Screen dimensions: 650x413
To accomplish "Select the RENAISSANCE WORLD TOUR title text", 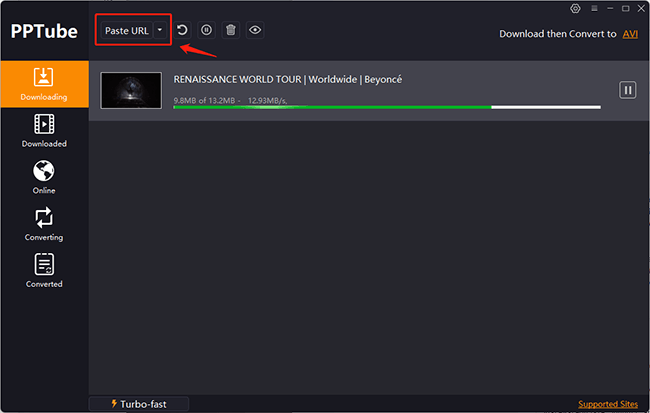I will (x=288, y=80).
